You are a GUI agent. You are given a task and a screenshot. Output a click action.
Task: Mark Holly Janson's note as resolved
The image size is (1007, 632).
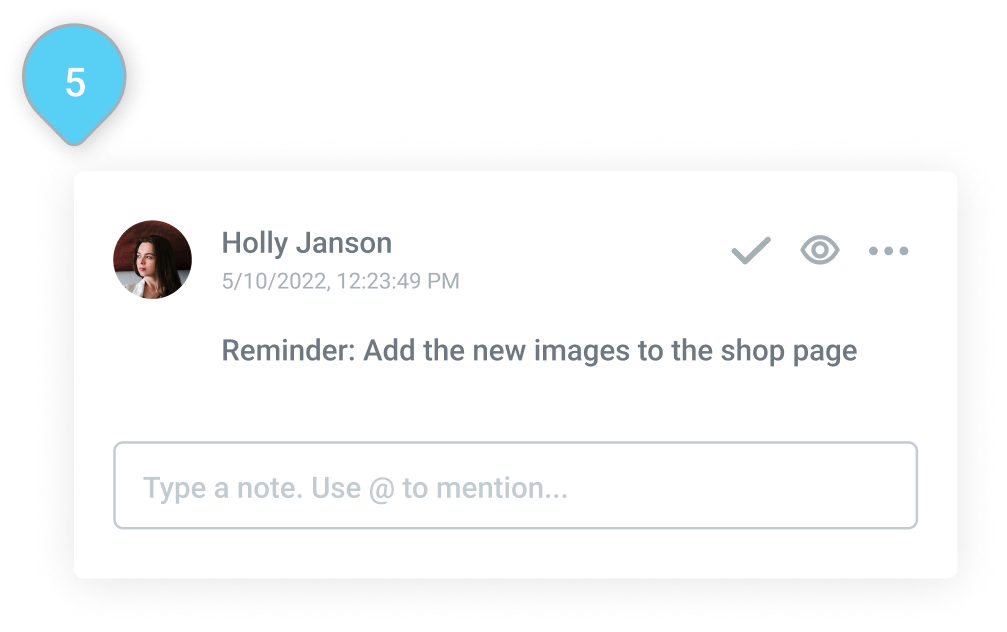point(750,250)
